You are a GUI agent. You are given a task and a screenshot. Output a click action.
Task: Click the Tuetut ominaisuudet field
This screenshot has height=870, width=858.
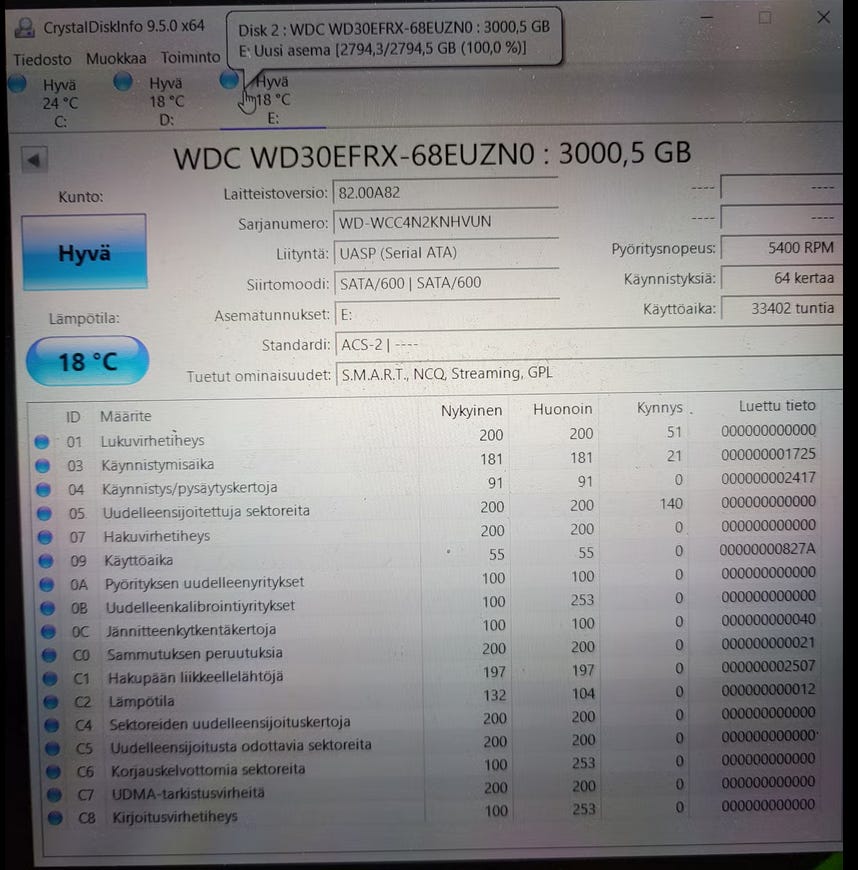[589, 373]
